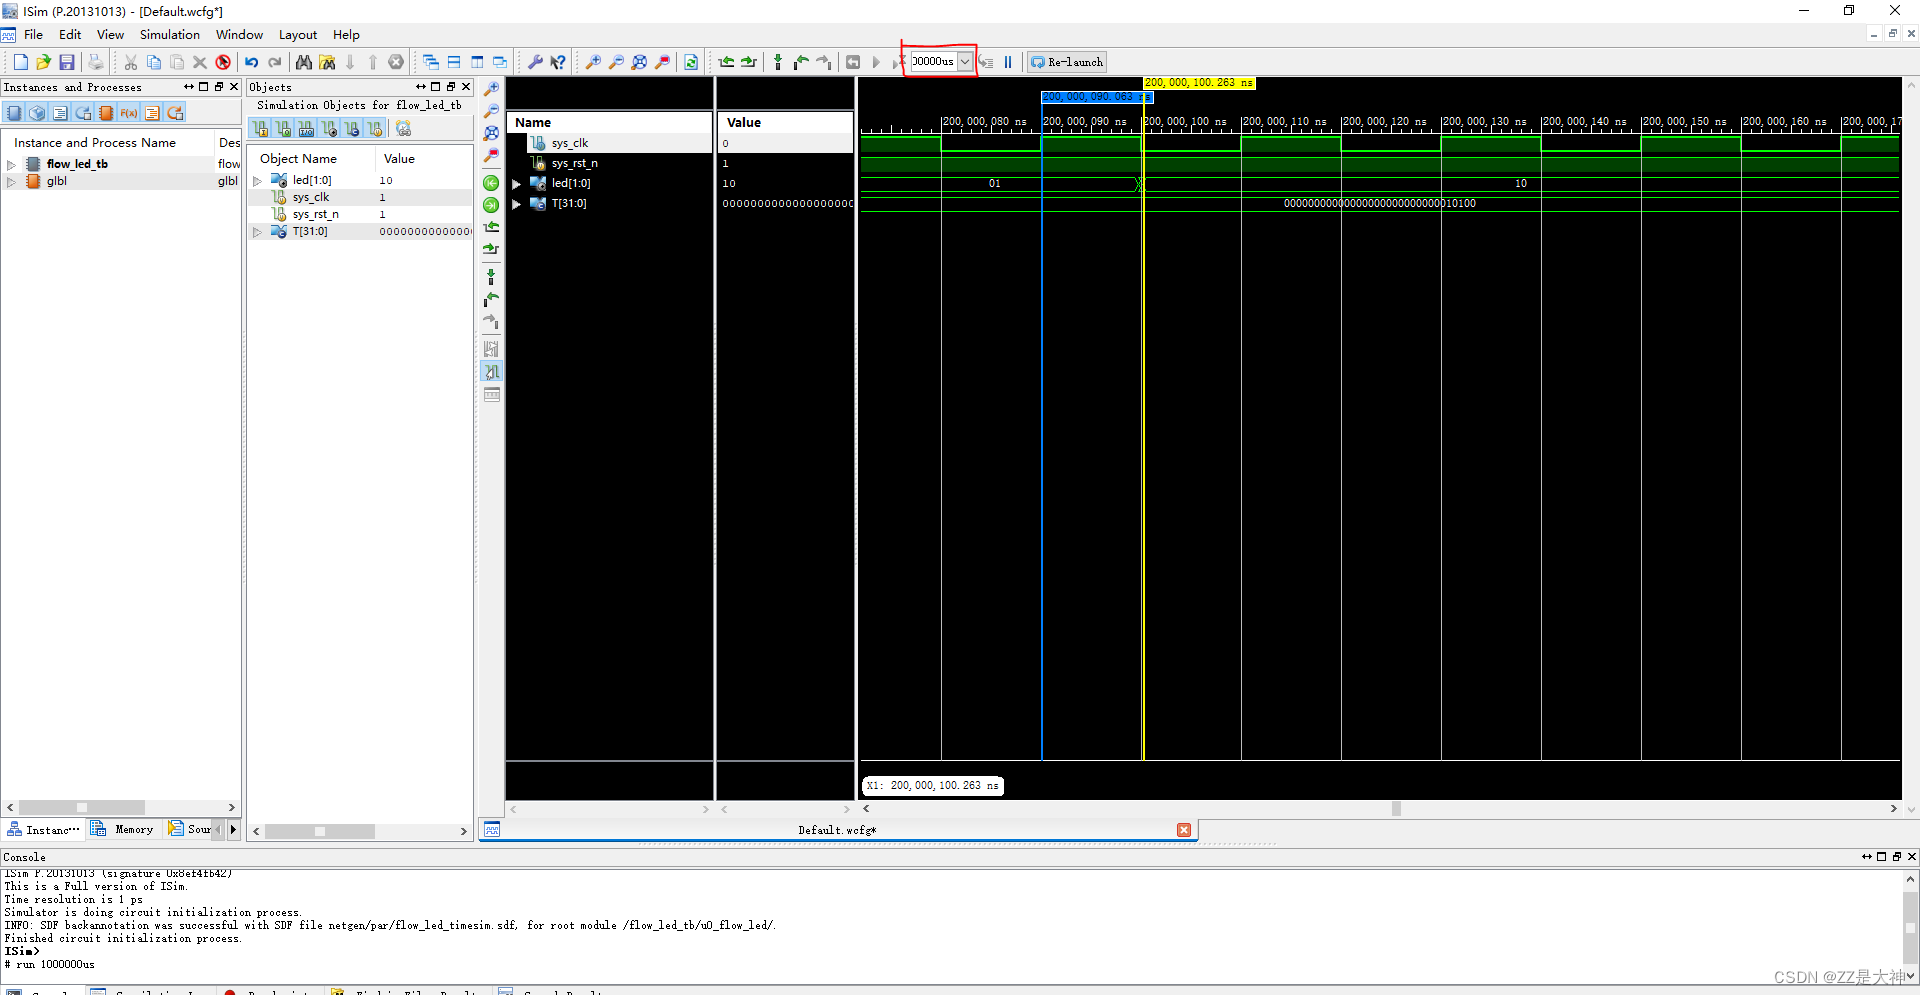
Task: Restart simulation with the rewind icon
Action: pos(853,62)
